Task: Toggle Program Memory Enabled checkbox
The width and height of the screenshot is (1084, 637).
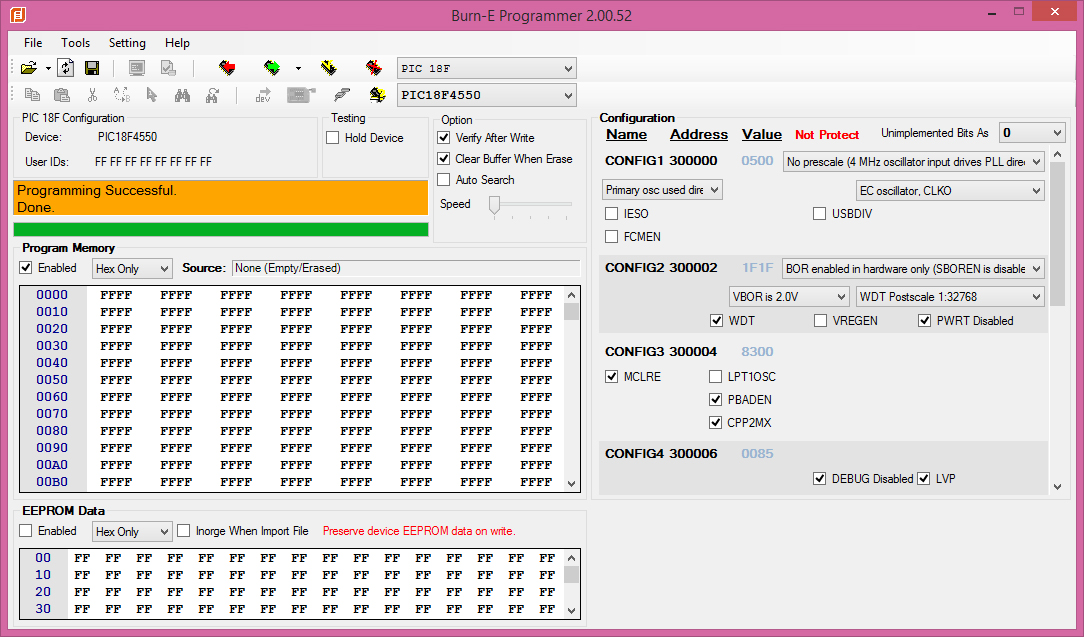Action: pos(26,268)
